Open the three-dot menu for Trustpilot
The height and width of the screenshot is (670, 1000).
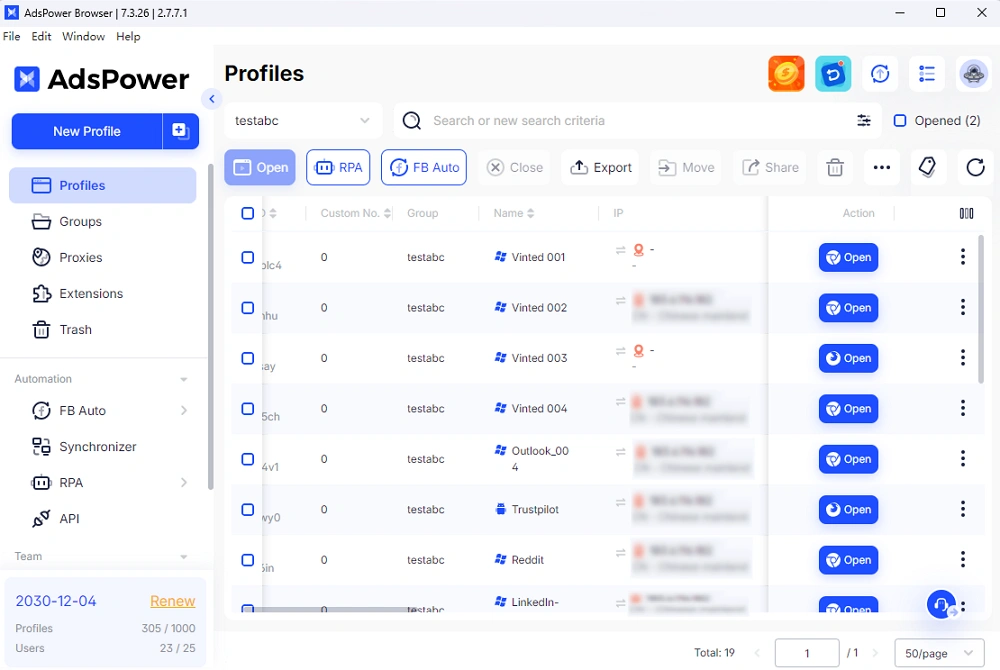(962, 509)
